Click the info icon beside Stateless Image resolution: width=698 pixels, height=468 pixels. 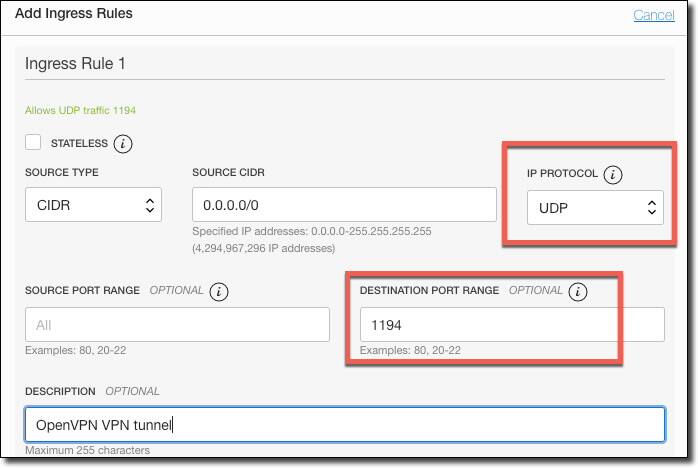click(x=123, y=143)
